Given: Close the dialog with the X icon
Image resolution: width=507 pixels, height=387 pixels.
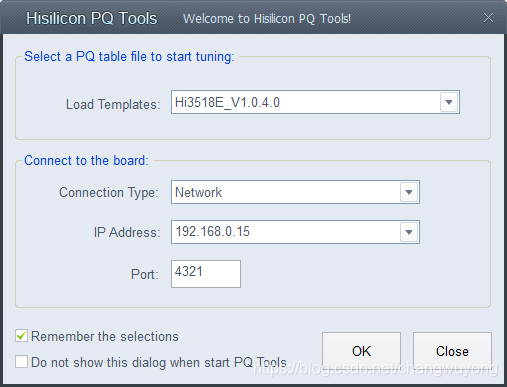Looking at the screenshot, I should pyautogui.click(x=488, y=18).
